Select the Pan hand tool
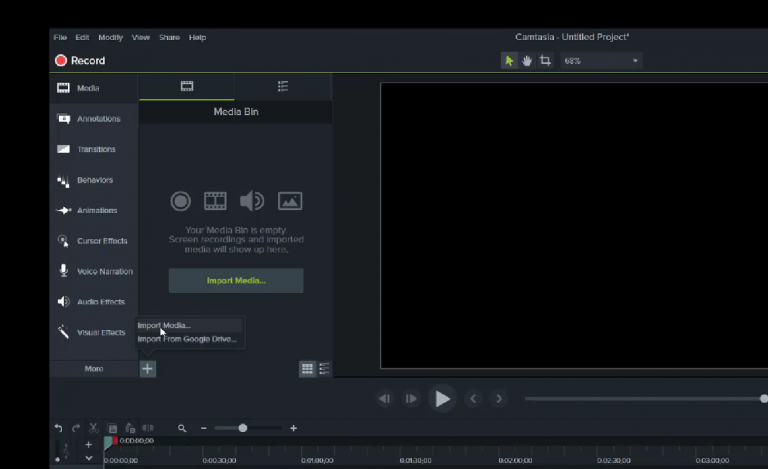This screenshot has height=469, width=768. [x=527, y=61]
